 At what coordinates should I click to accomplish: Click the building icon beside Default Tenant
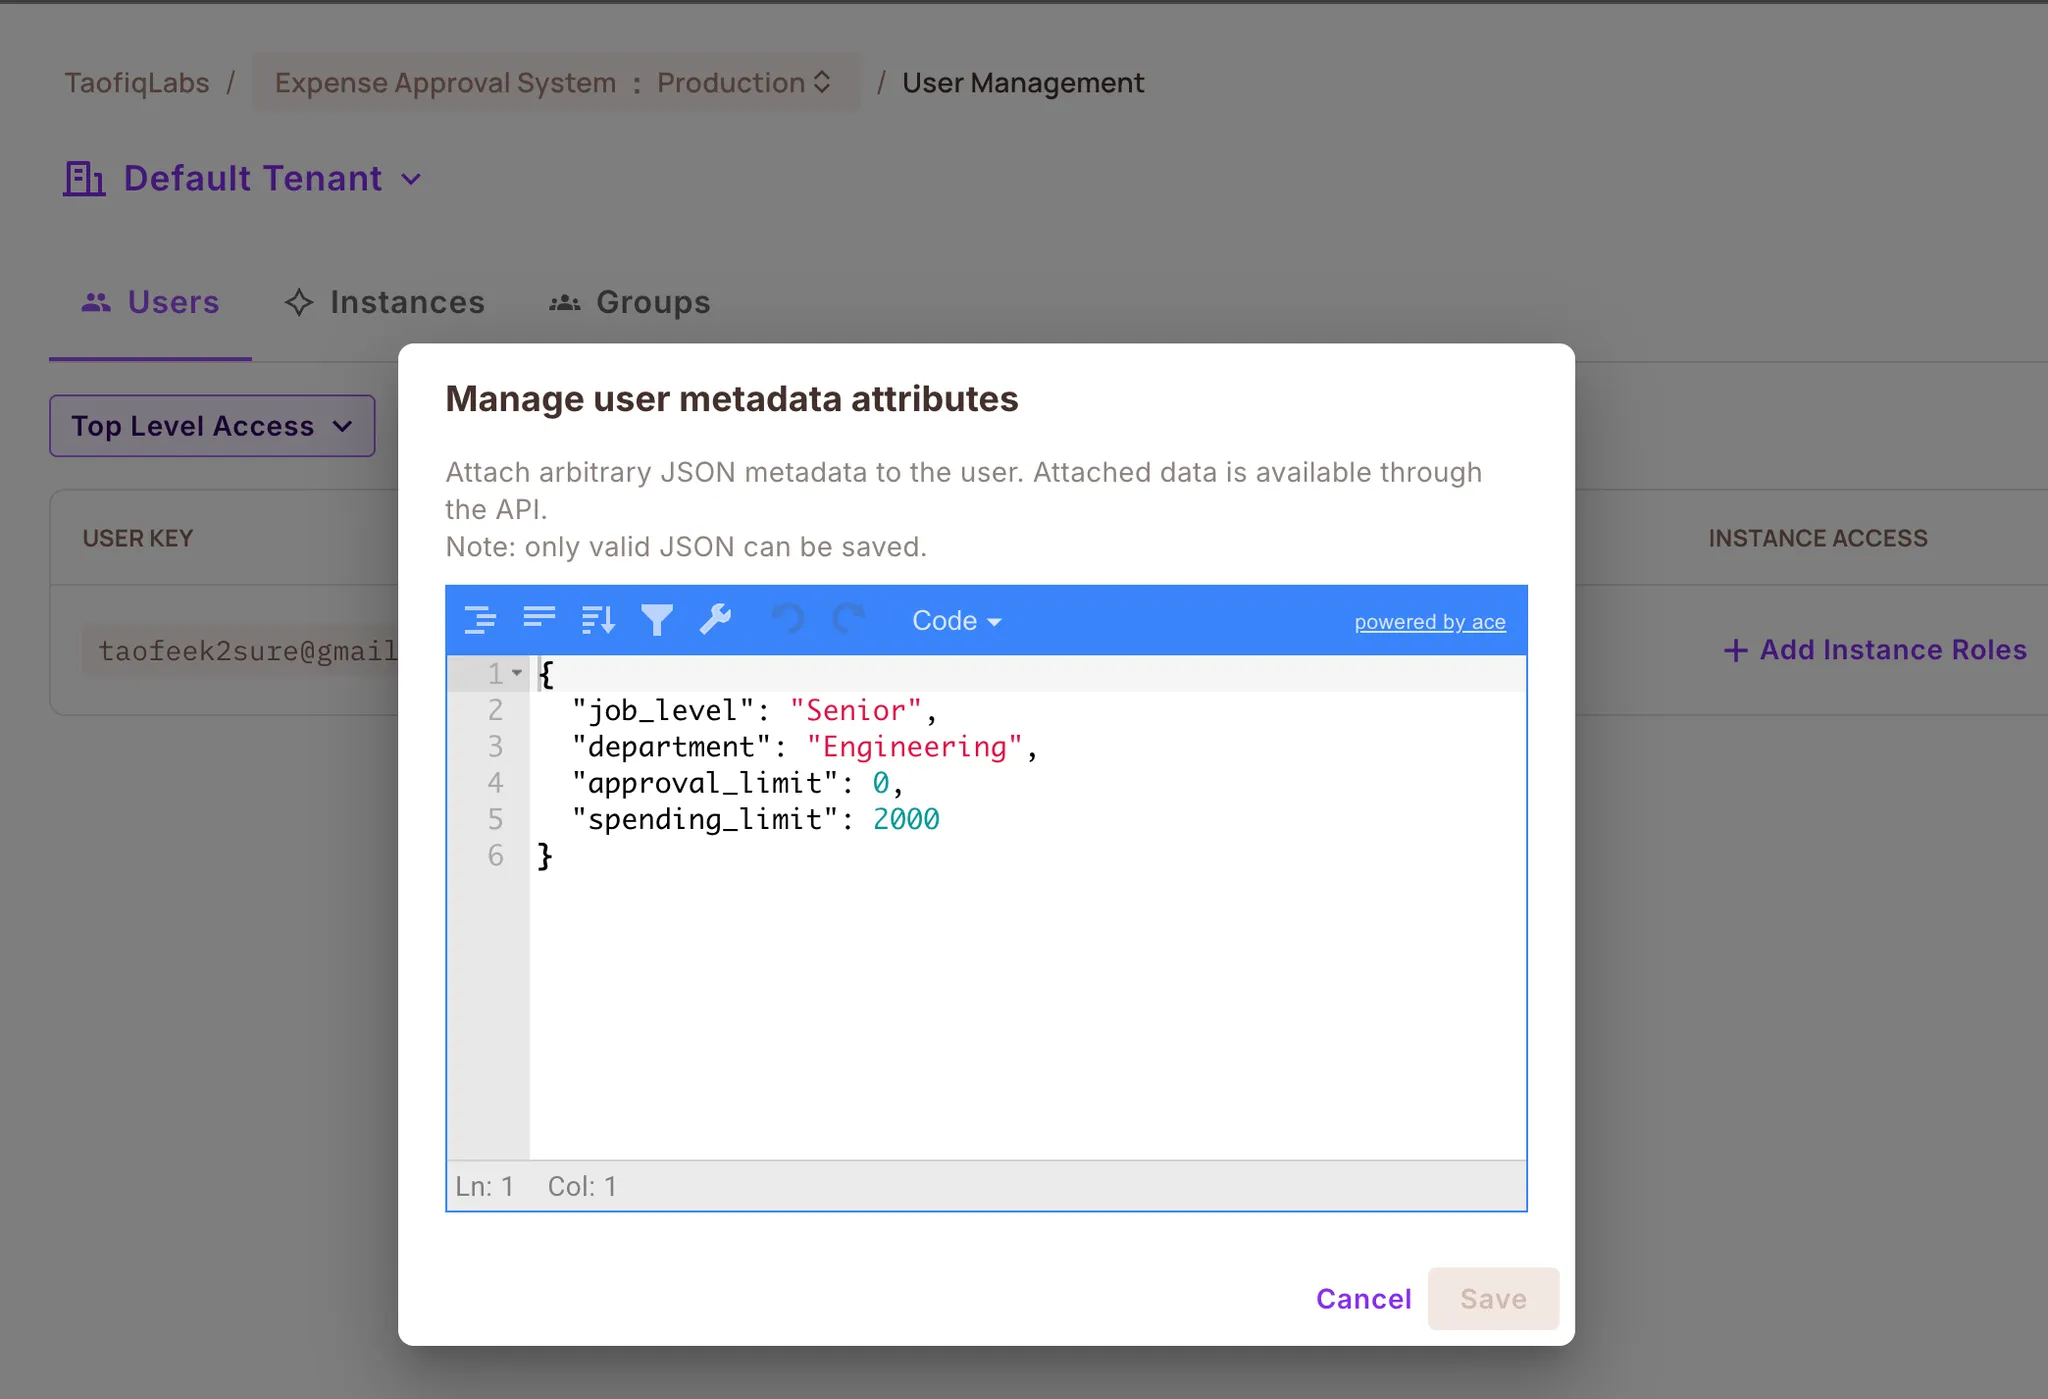(84, 179)
